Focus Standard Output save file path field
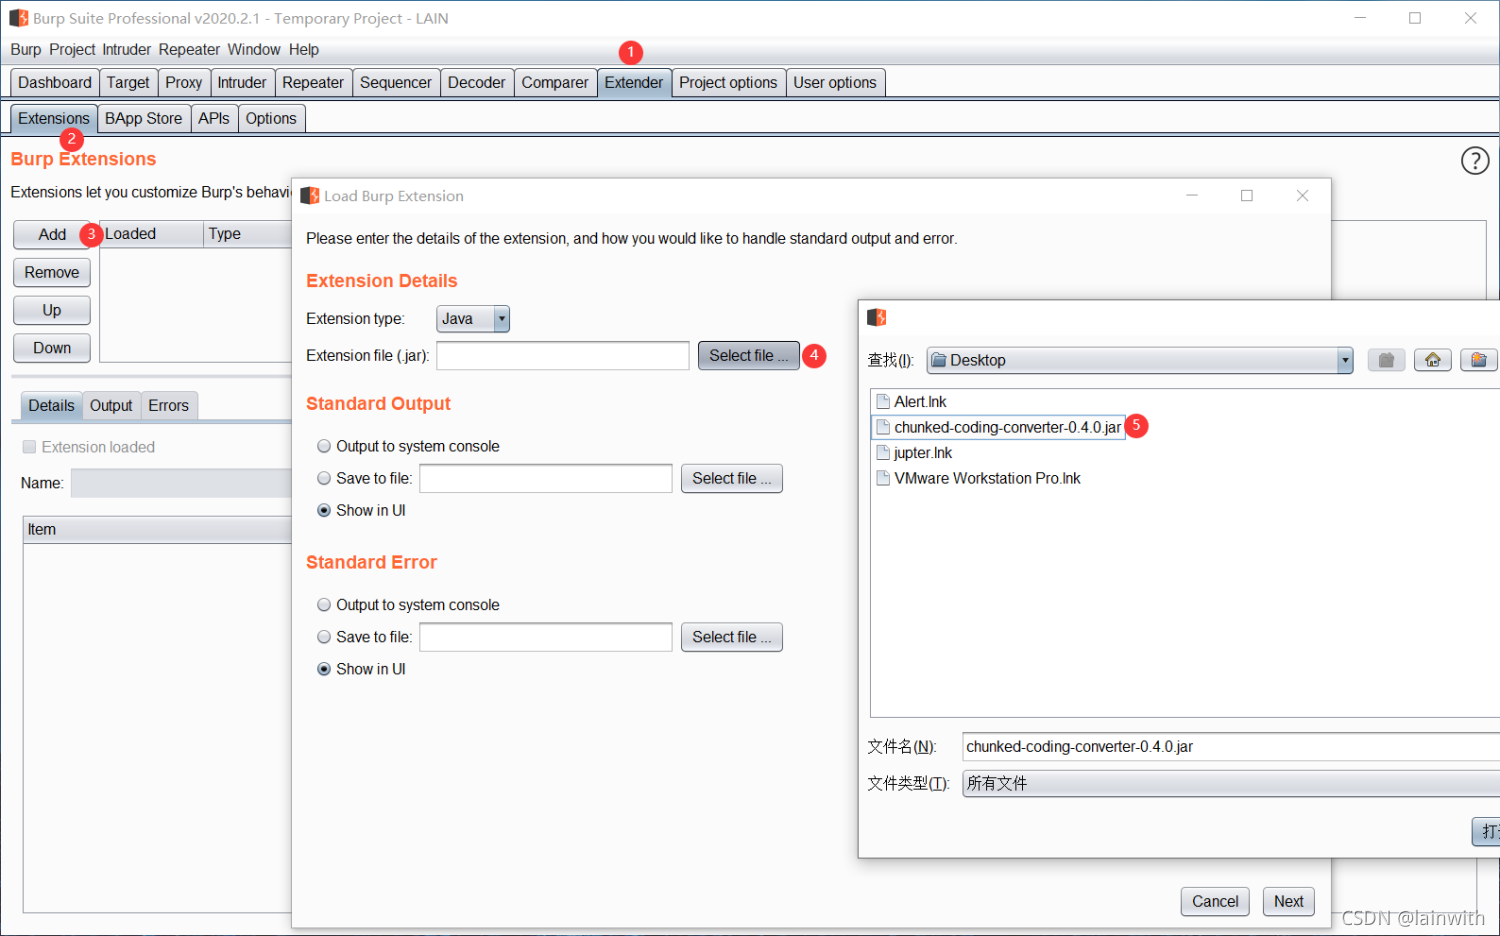Viewport: 1500px width, 936px height. click(x=546, y=479)
